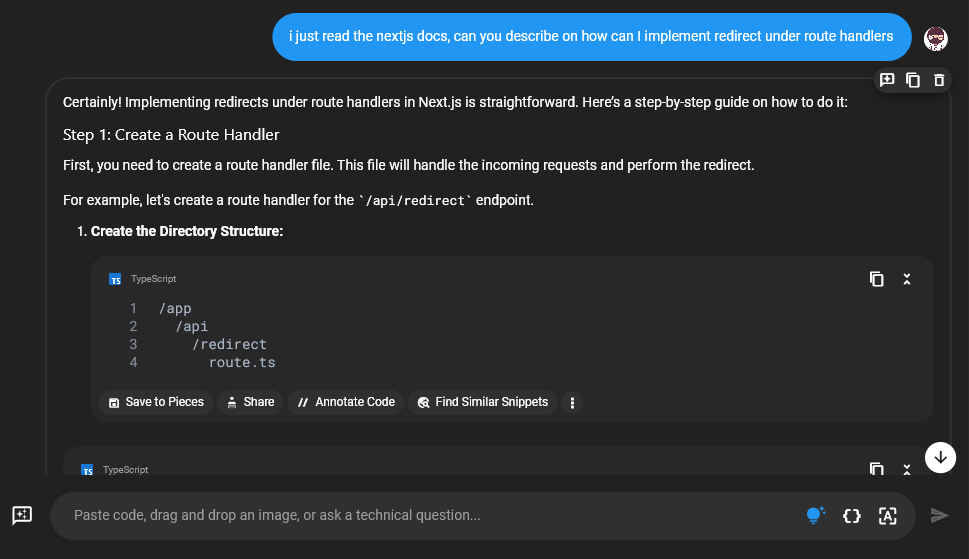Start a new chat with the bottom-left icon

click(22, 515)
